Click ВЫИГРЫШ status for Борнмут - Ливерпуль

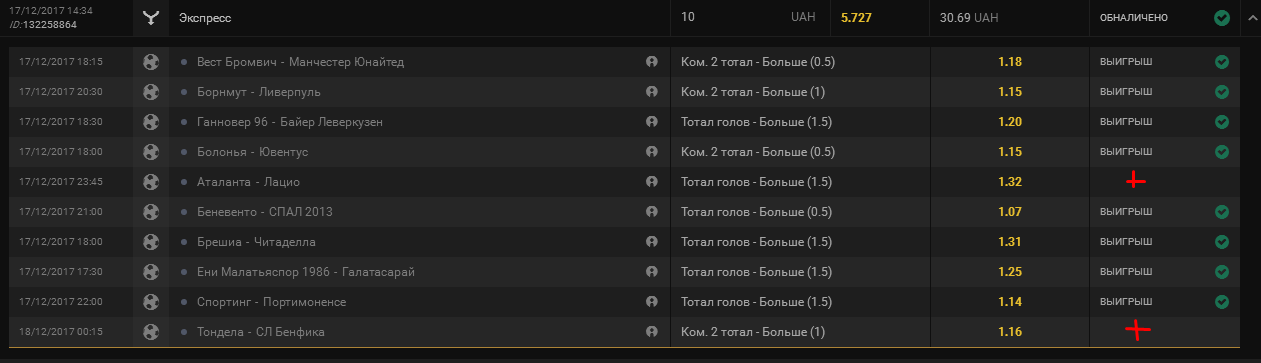(x=1126, y=92)
